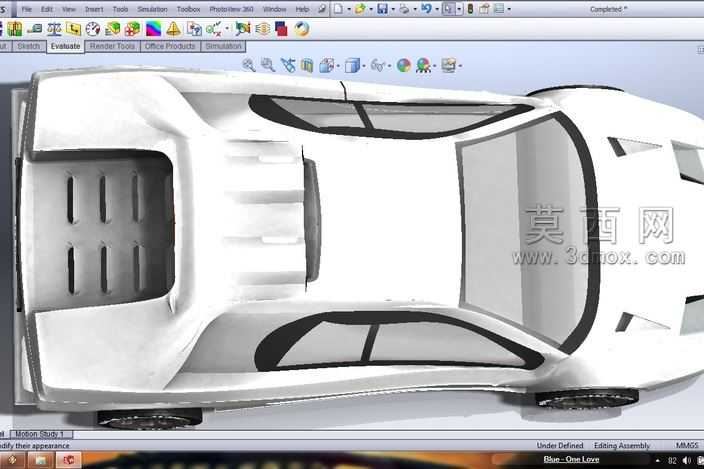Click the 'Editing Assembly' status text

click(x=622, y=445)
